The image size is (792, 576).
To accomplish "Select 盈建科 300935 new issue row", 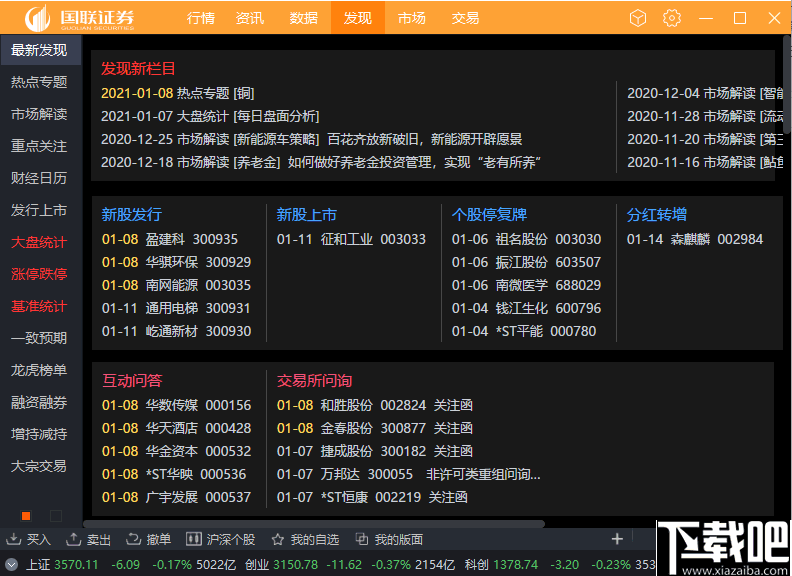I will click(170, 239).
